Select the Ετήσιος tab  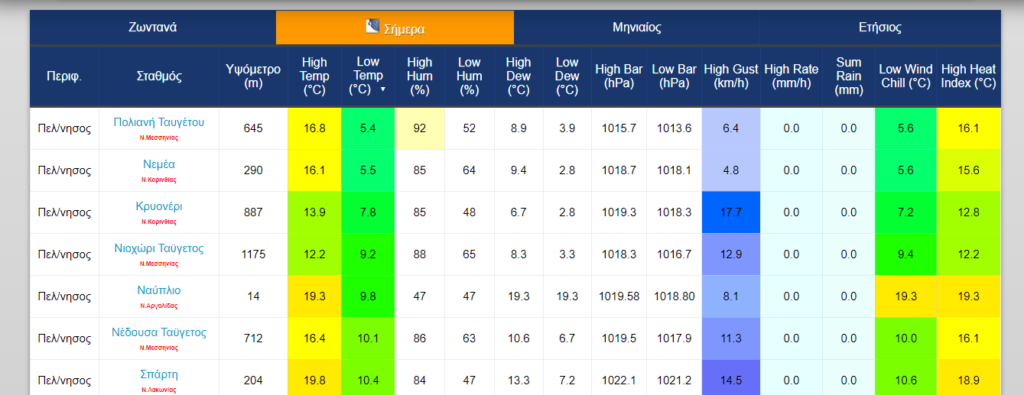pyautogui.click(x=880, y=27)
